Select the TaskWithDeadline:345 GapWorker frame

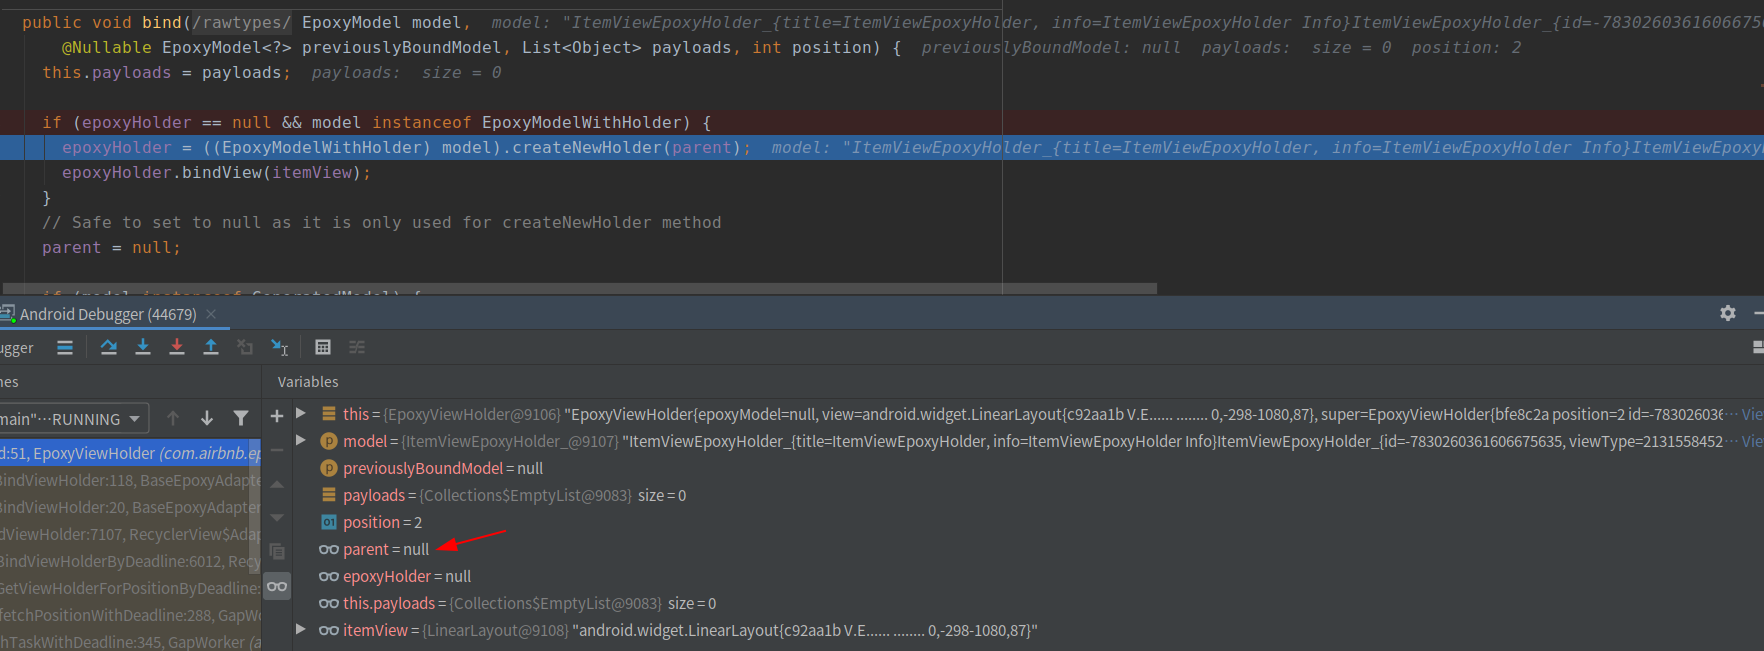point(130,642)
